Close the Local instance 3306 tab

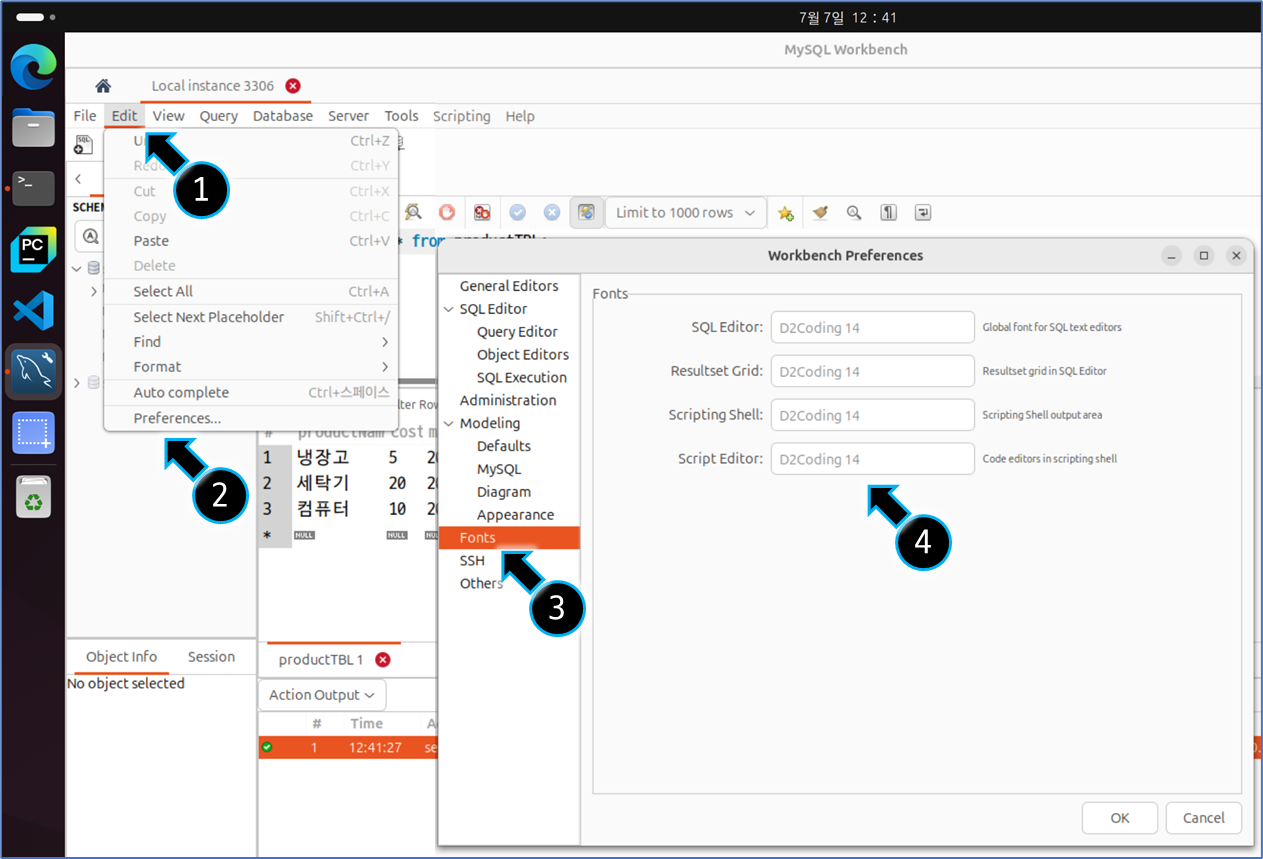pos(293,86)
